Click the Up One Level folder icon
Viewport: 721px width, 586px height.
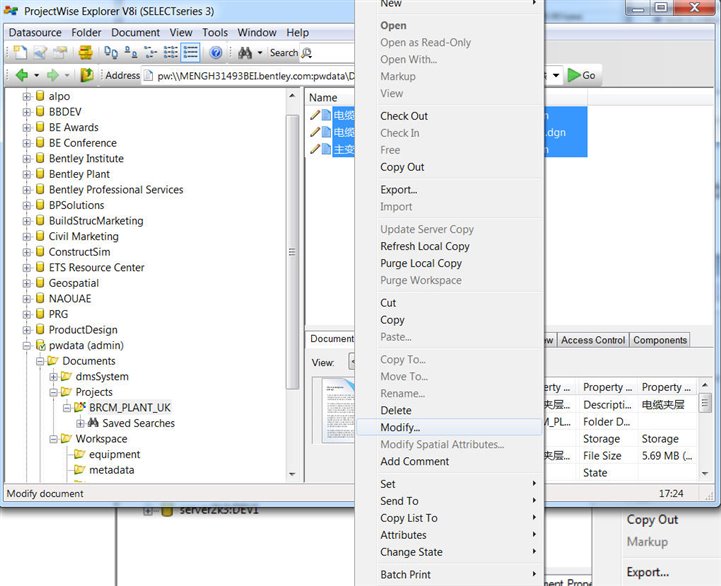[87, 75]
